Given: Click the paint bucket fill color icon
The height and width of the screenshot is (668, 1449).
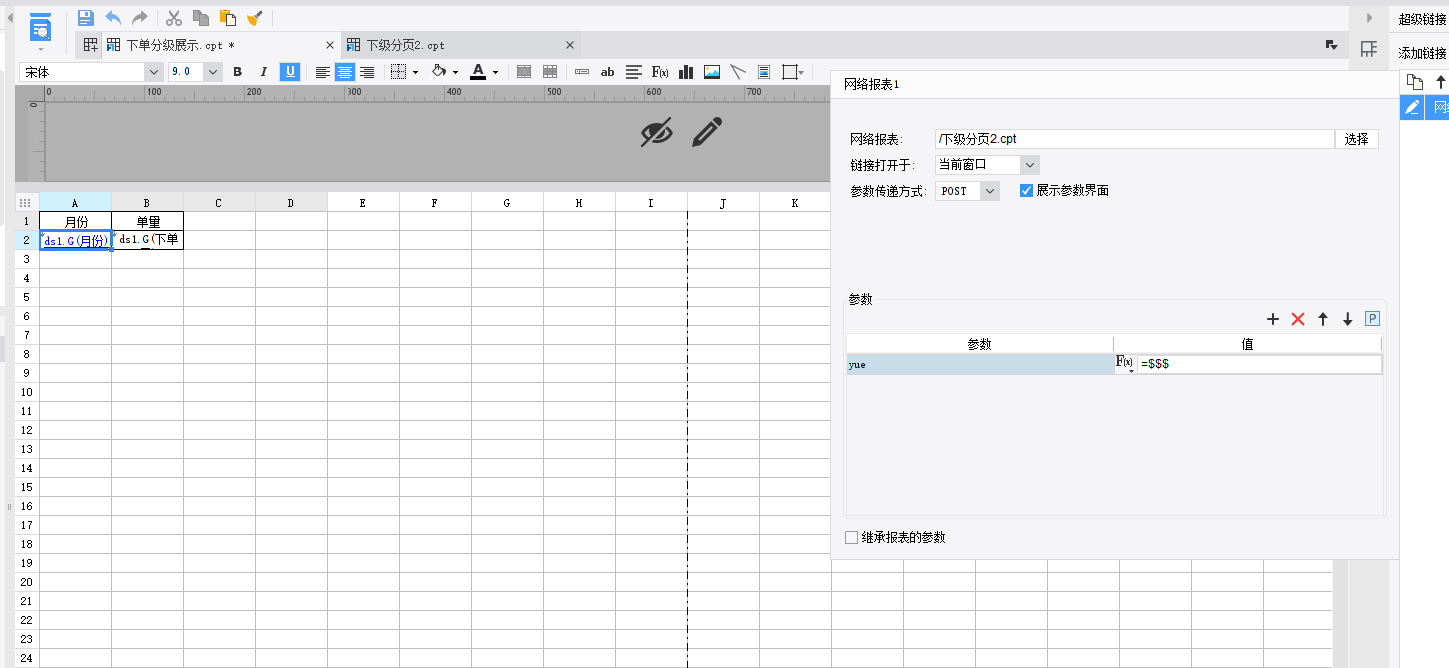Looking at the screenshot, I should click(x=438, y=72).
